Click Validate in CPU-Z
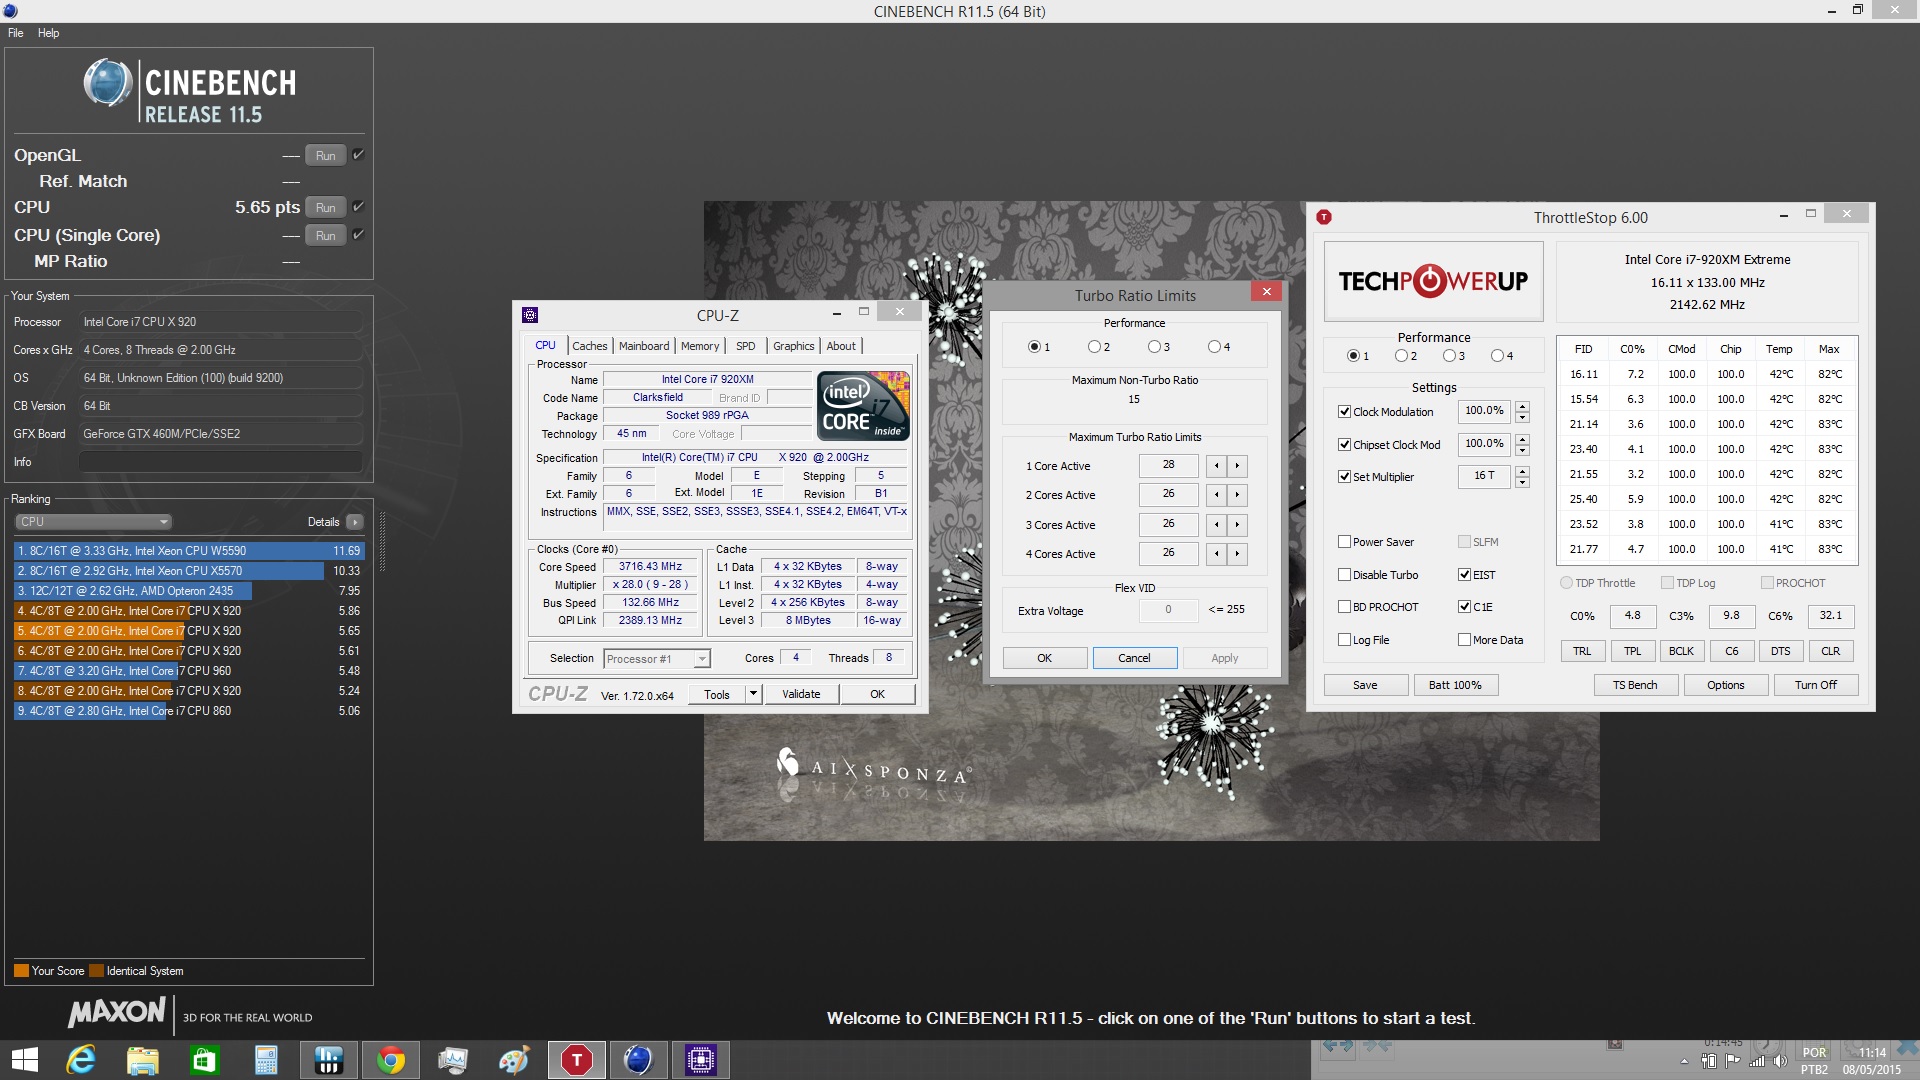The width and height of the screenshot is (1920, 1080). (x=801, y=694)
